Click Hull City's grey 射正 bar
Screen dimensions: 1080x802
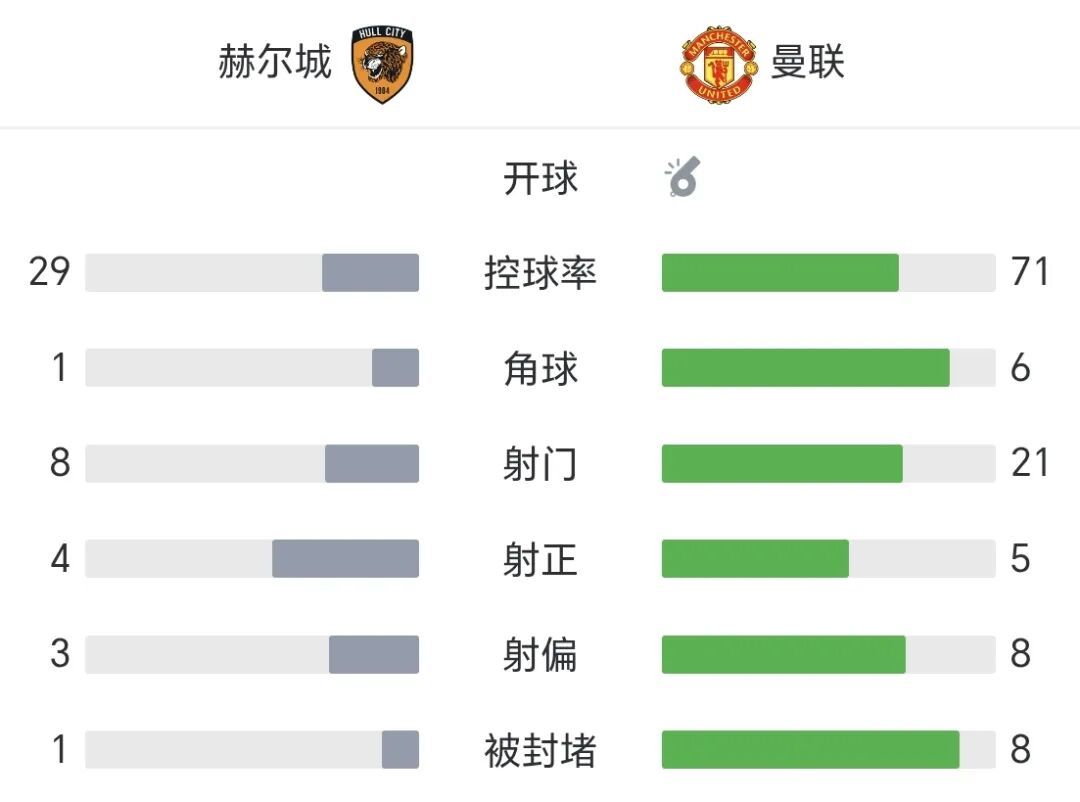pos(346,559)
